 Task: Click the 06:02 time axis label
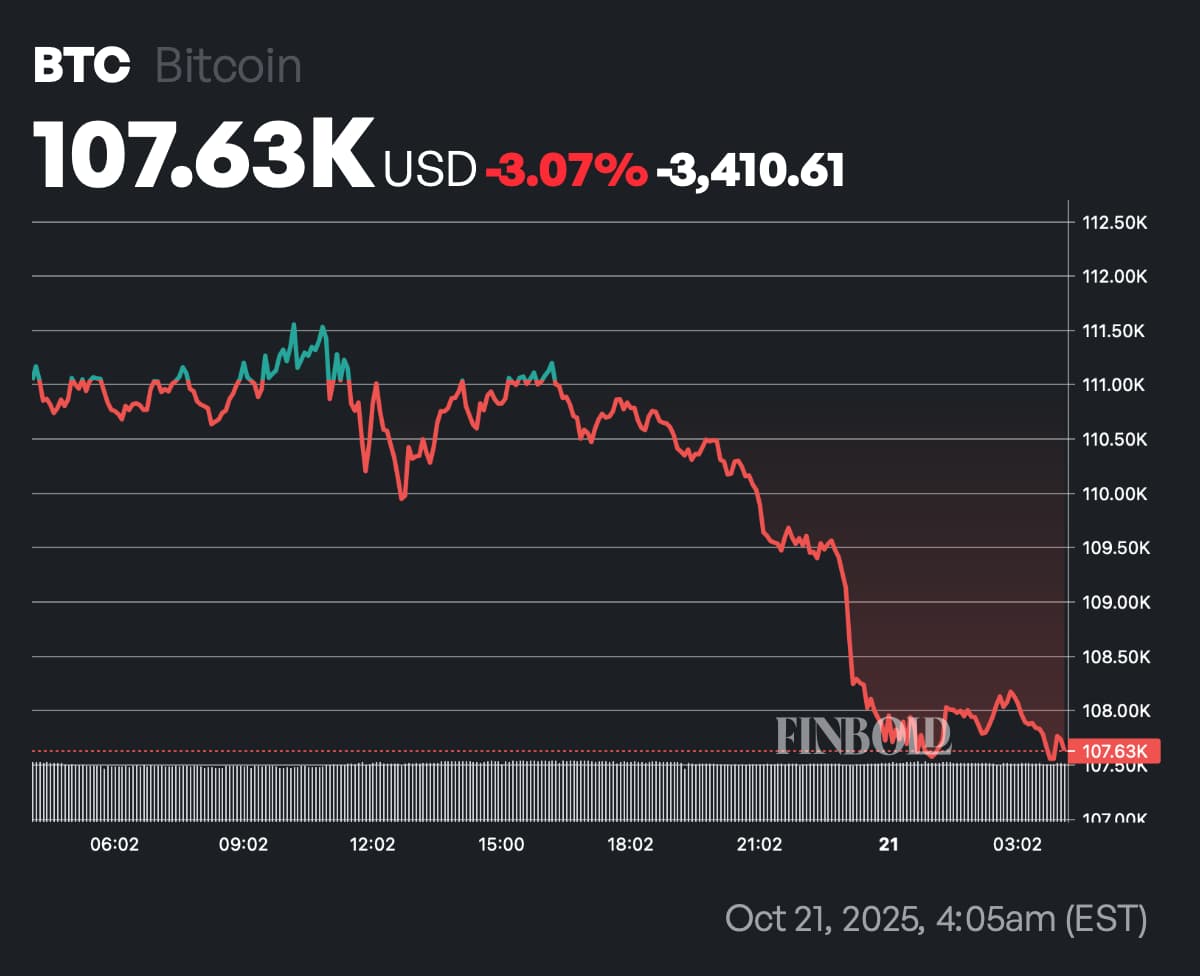(114, 844)
